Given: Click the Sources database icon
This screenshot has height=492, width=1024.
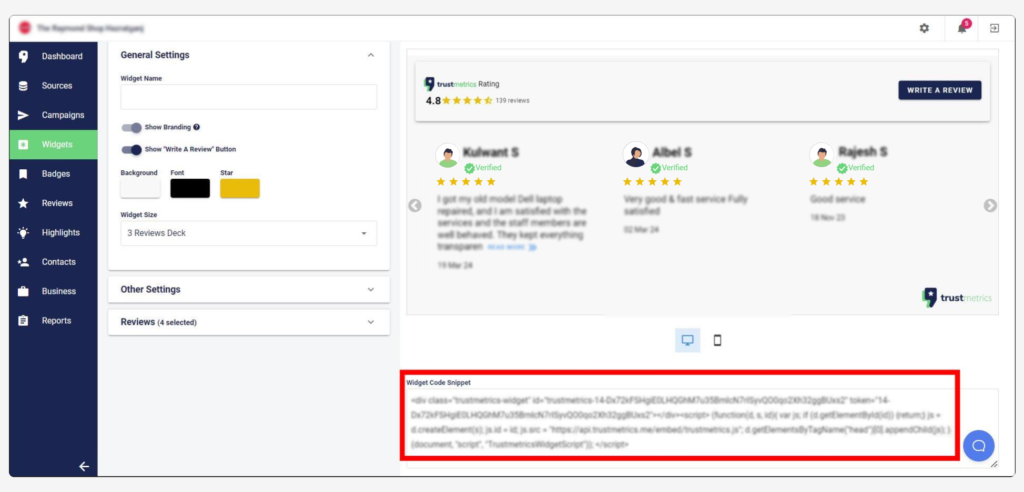Looking at the screenshot, I should coord(24,86).
